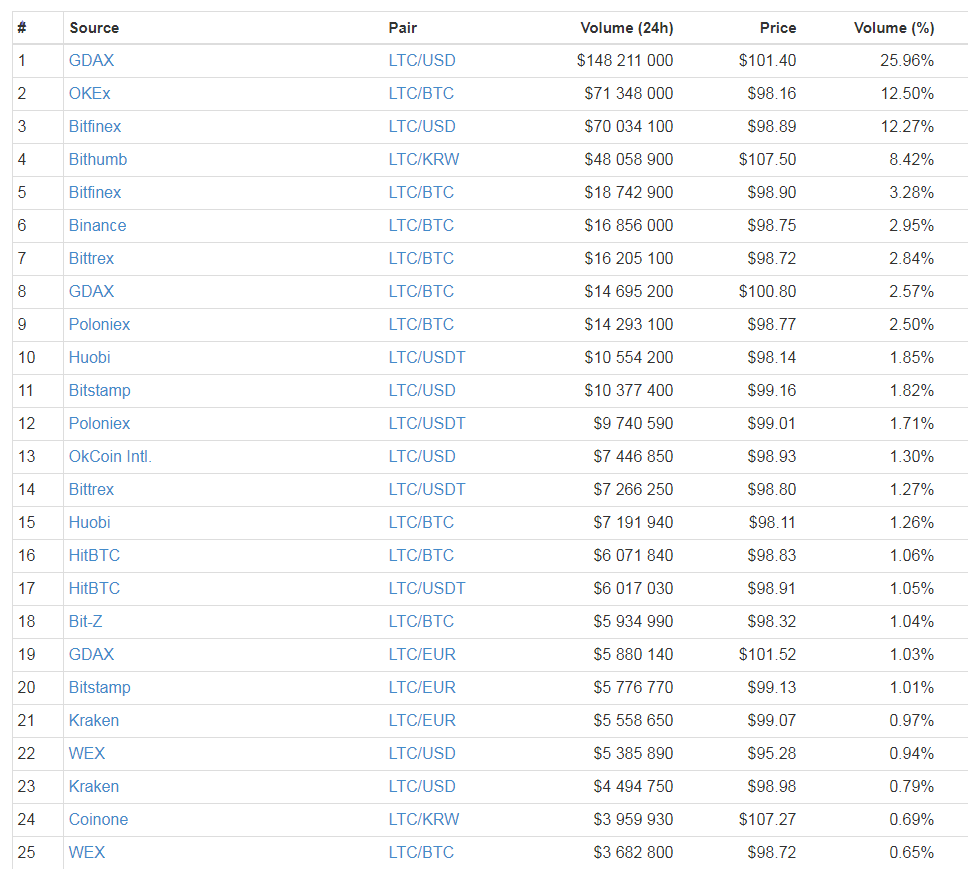Open the Binance source link

pos(98,225)
